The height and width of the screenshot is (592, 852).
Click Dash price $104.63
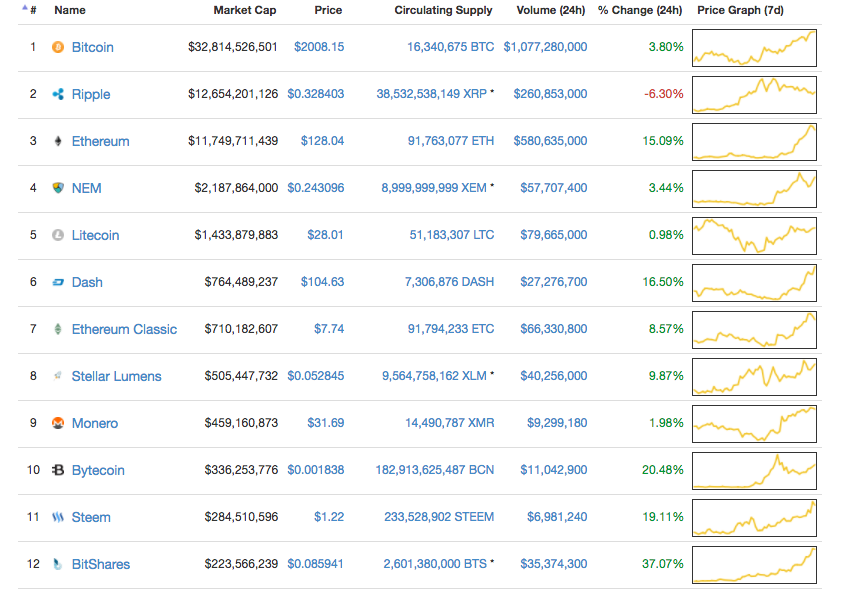(322, 282)
